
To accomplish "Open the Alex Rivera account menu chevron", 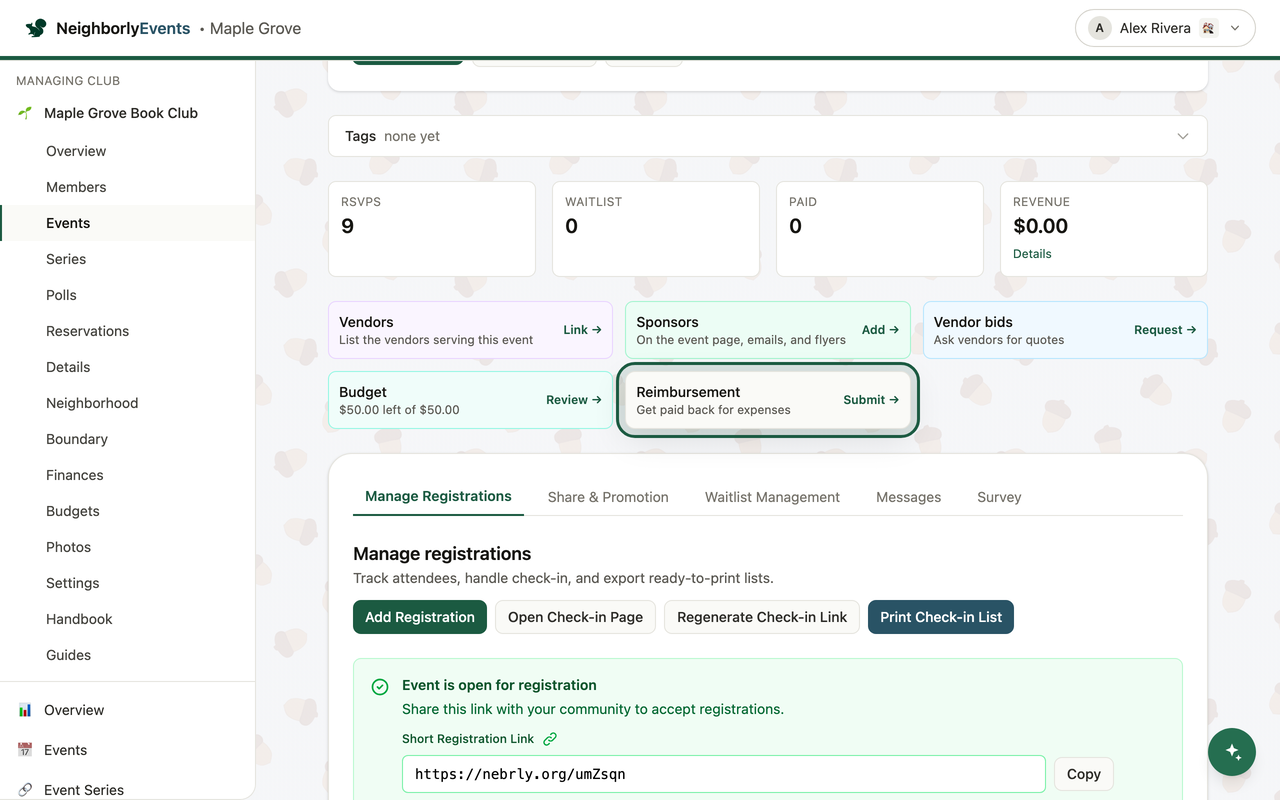I will (1235, 28).
